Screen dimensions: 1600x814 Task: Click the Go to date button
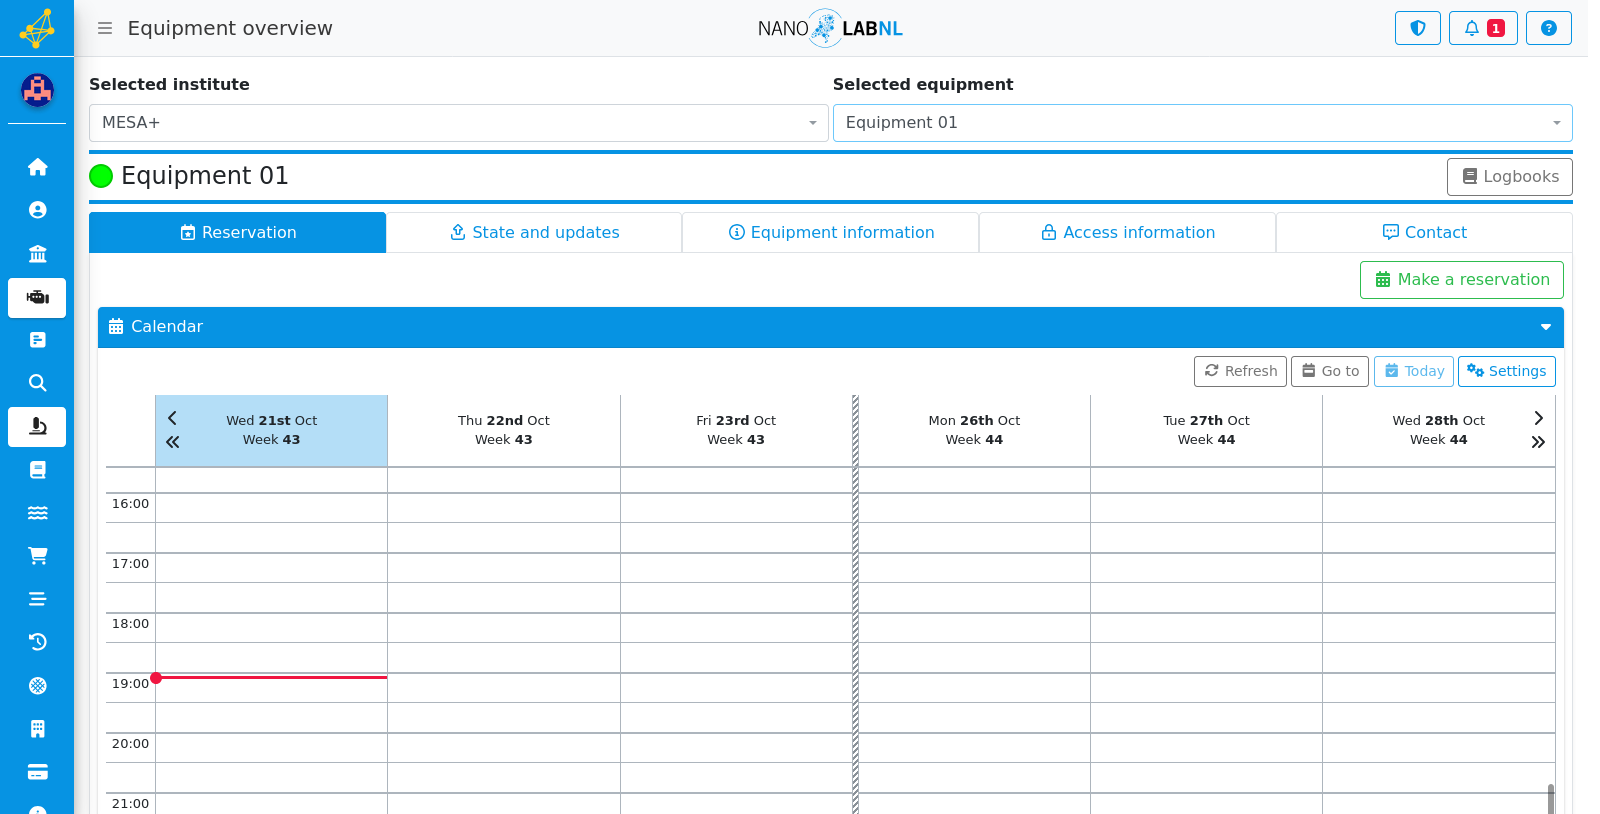pyautogui.click(x=1329, y=371)
